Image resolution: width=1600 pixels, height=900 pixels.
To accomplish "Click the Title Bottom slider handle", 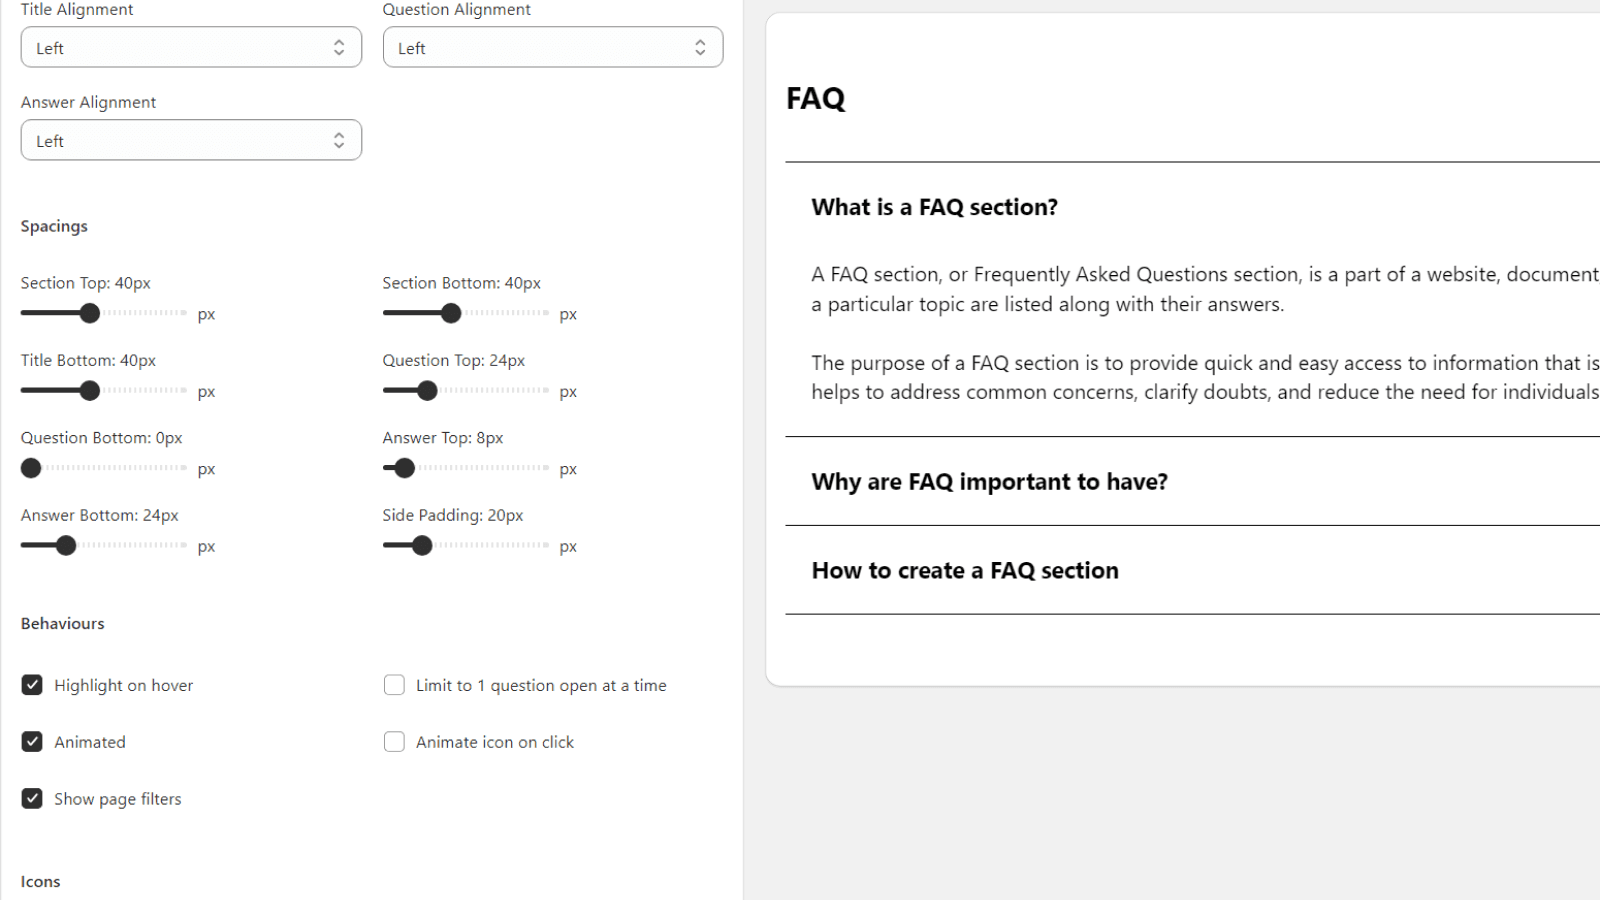I will [90, 390].
